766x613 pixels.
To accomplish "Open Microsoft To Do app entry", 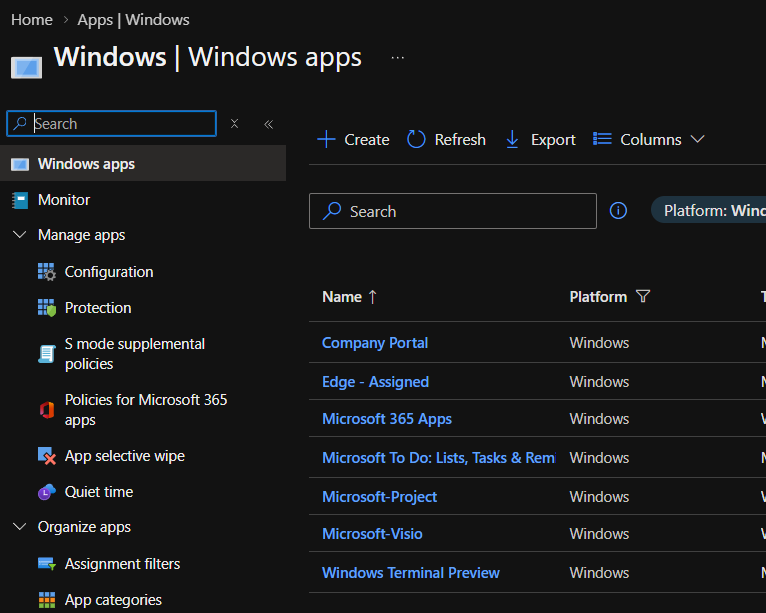I will tap(439, 458).
